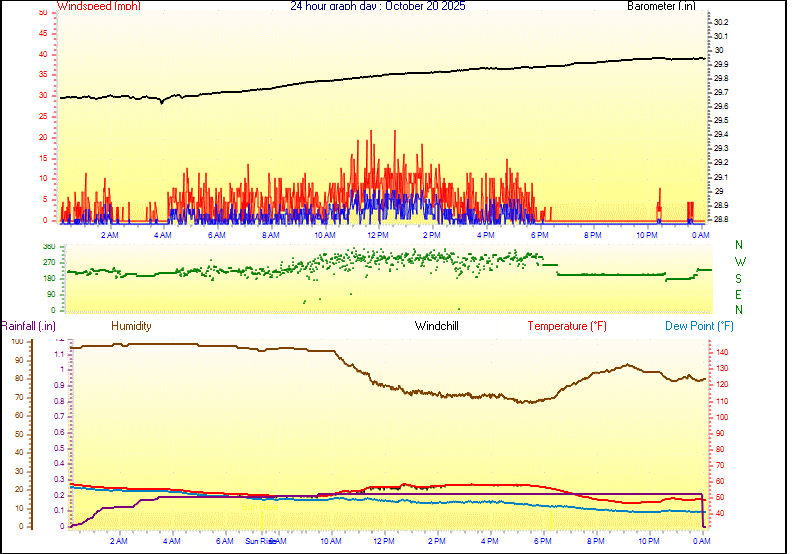Click the 30.2 value on barometer scale
The image size is (798, 554).
click(x=722, y=22)
